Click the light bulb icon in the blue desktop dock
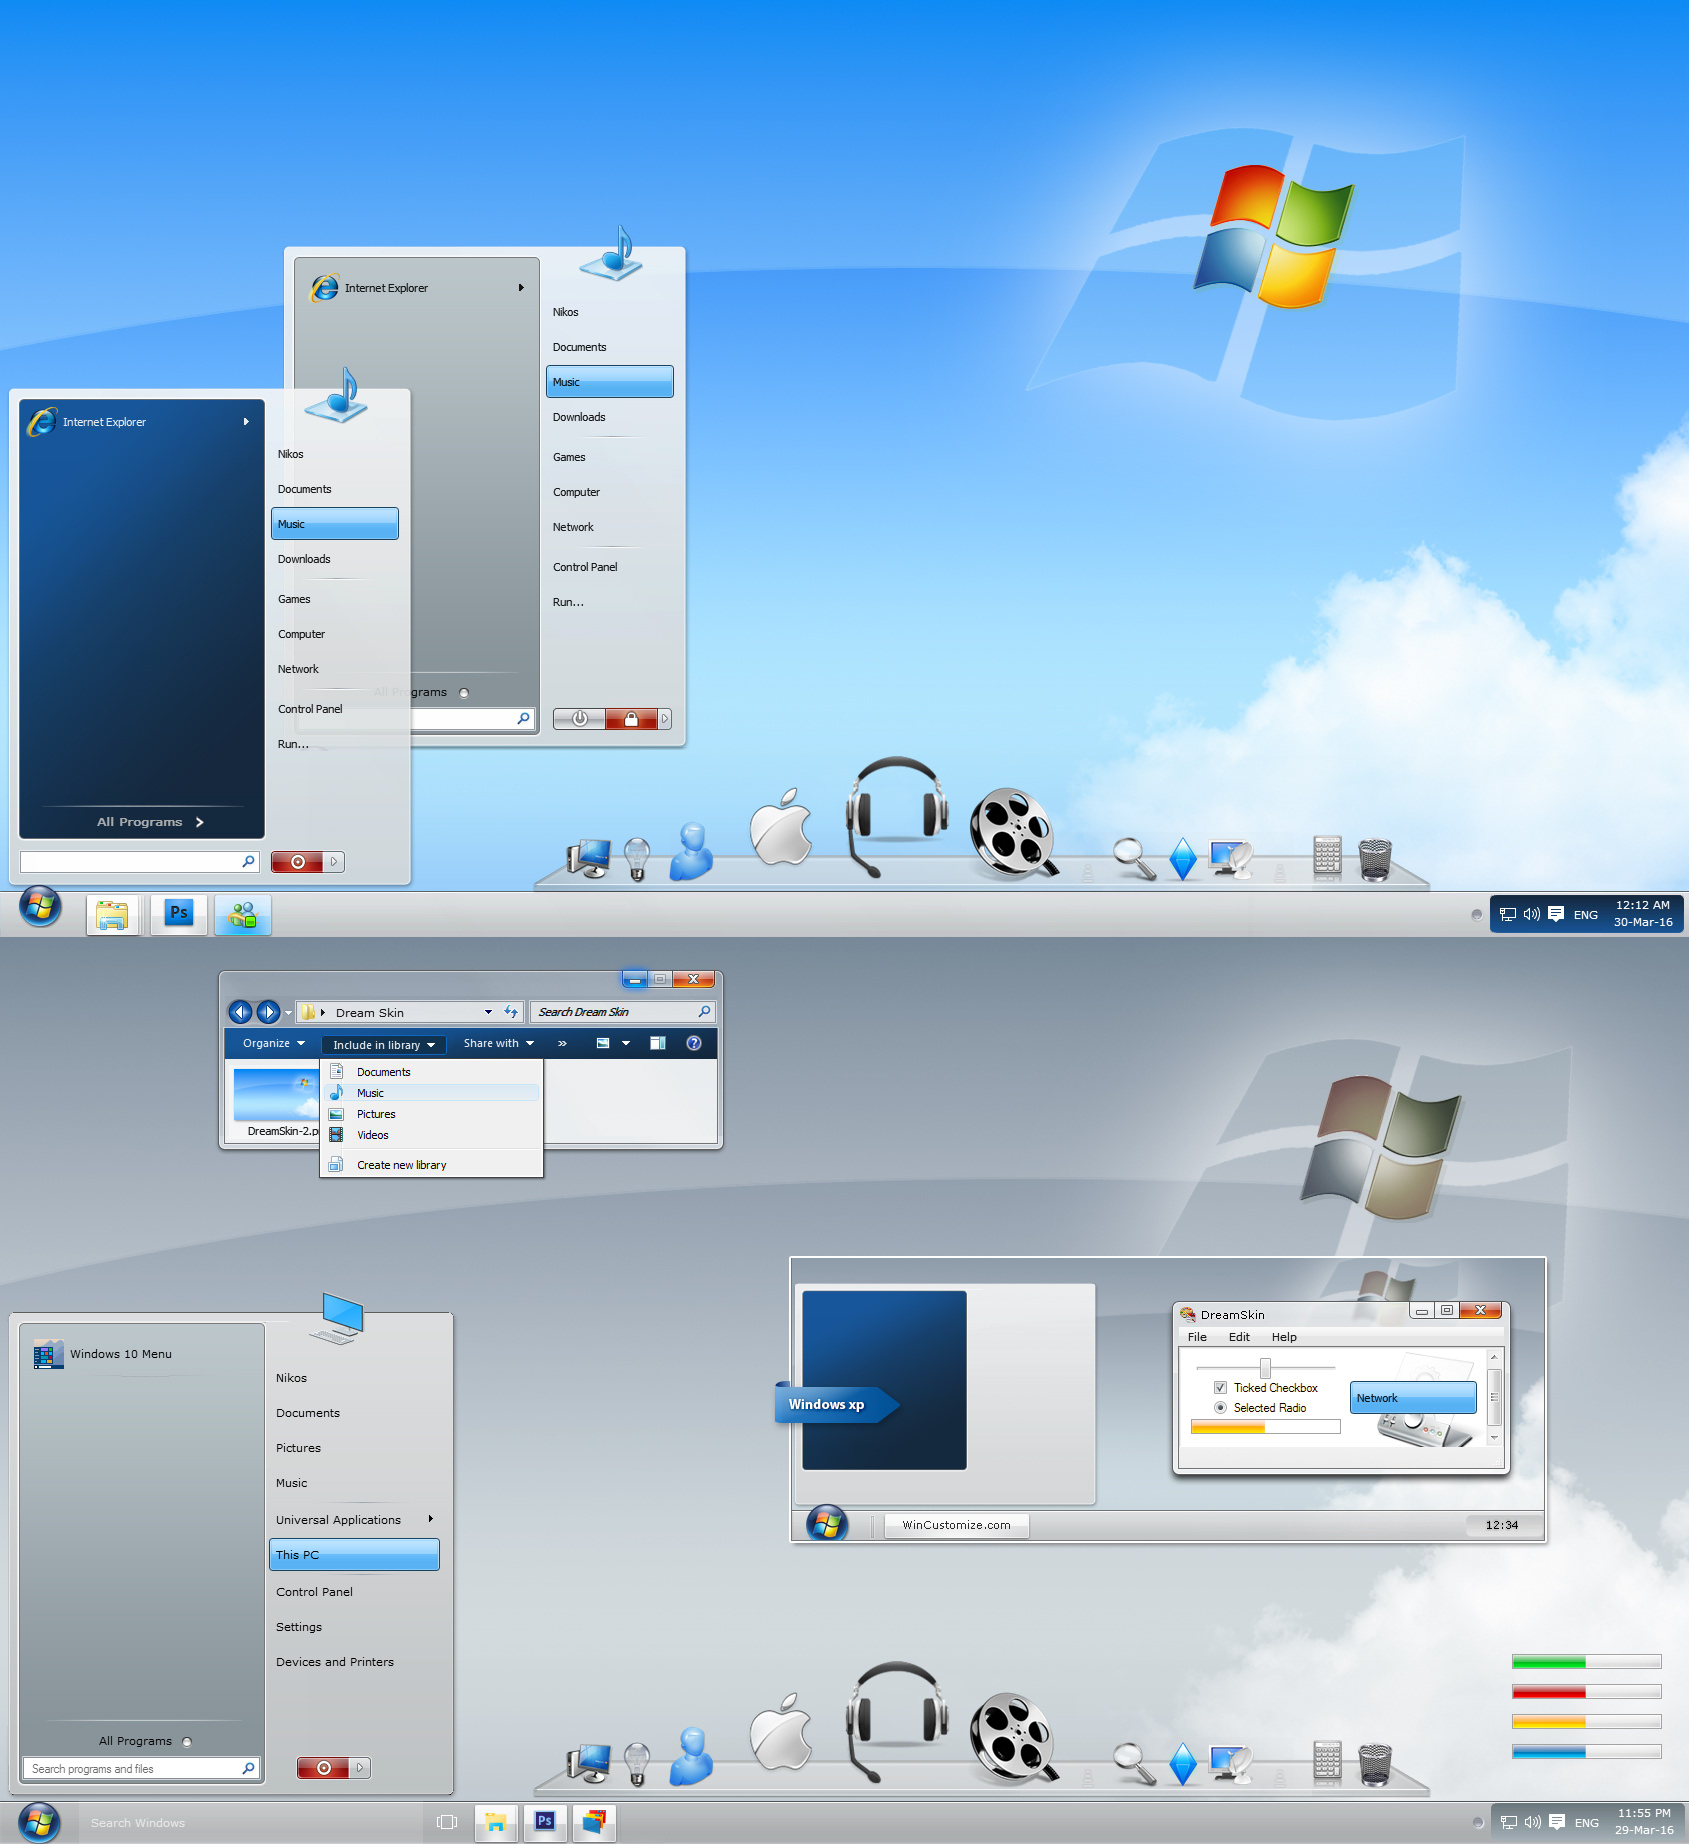The width and height of the screenshot is (1689, 1844). tap(637, 859)
